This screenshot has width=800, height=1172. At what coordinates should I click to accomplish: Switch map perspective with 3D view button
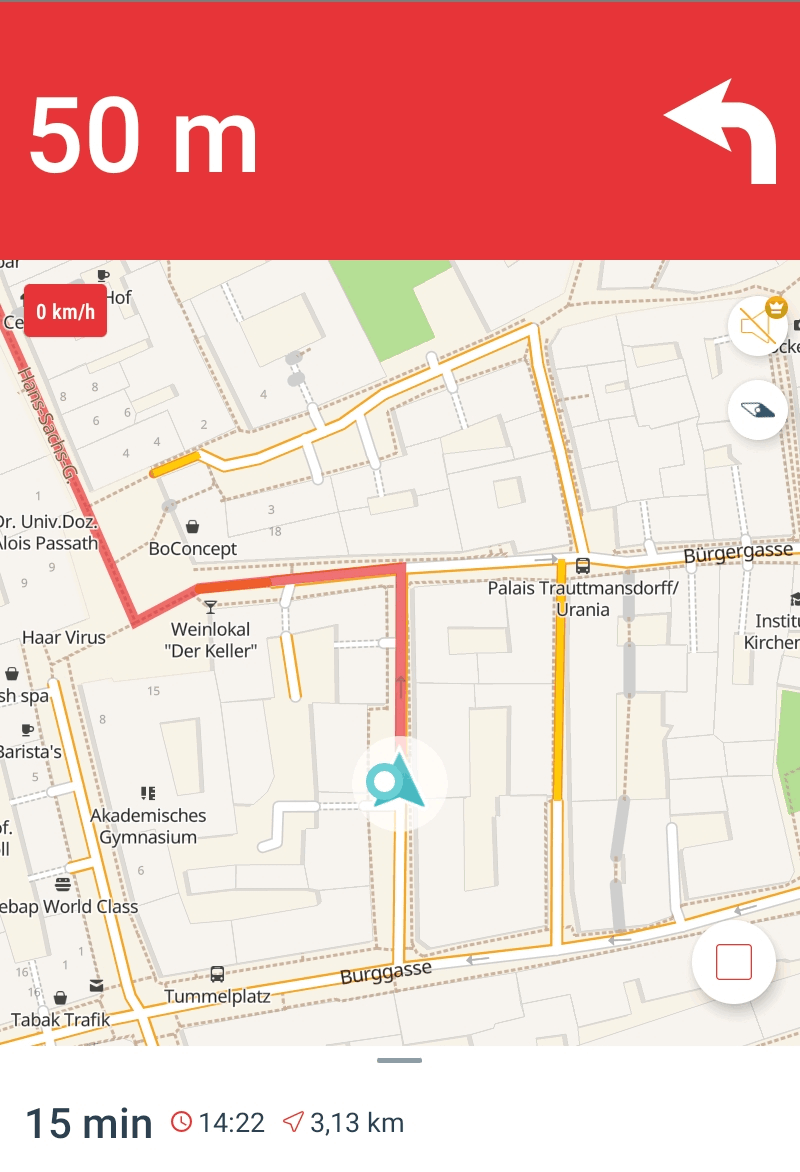pos(757,410)
